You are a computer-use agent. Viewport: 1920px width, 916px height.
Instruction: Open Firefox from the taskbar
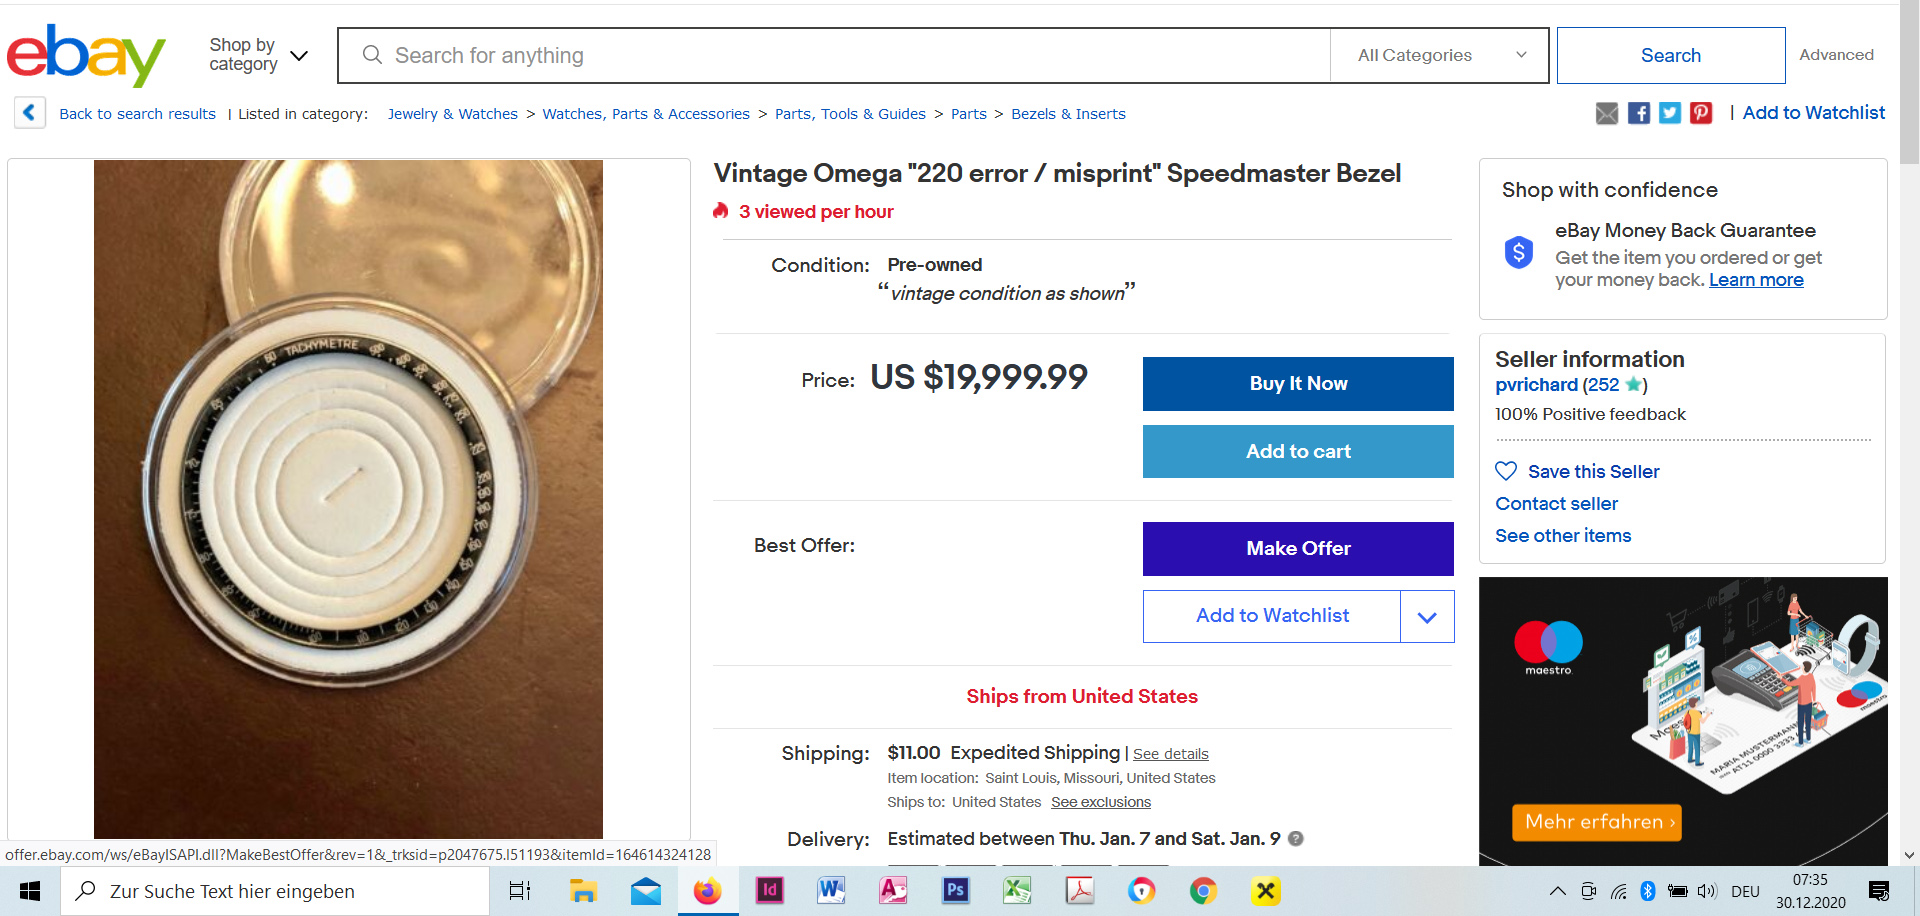point(708,891)
